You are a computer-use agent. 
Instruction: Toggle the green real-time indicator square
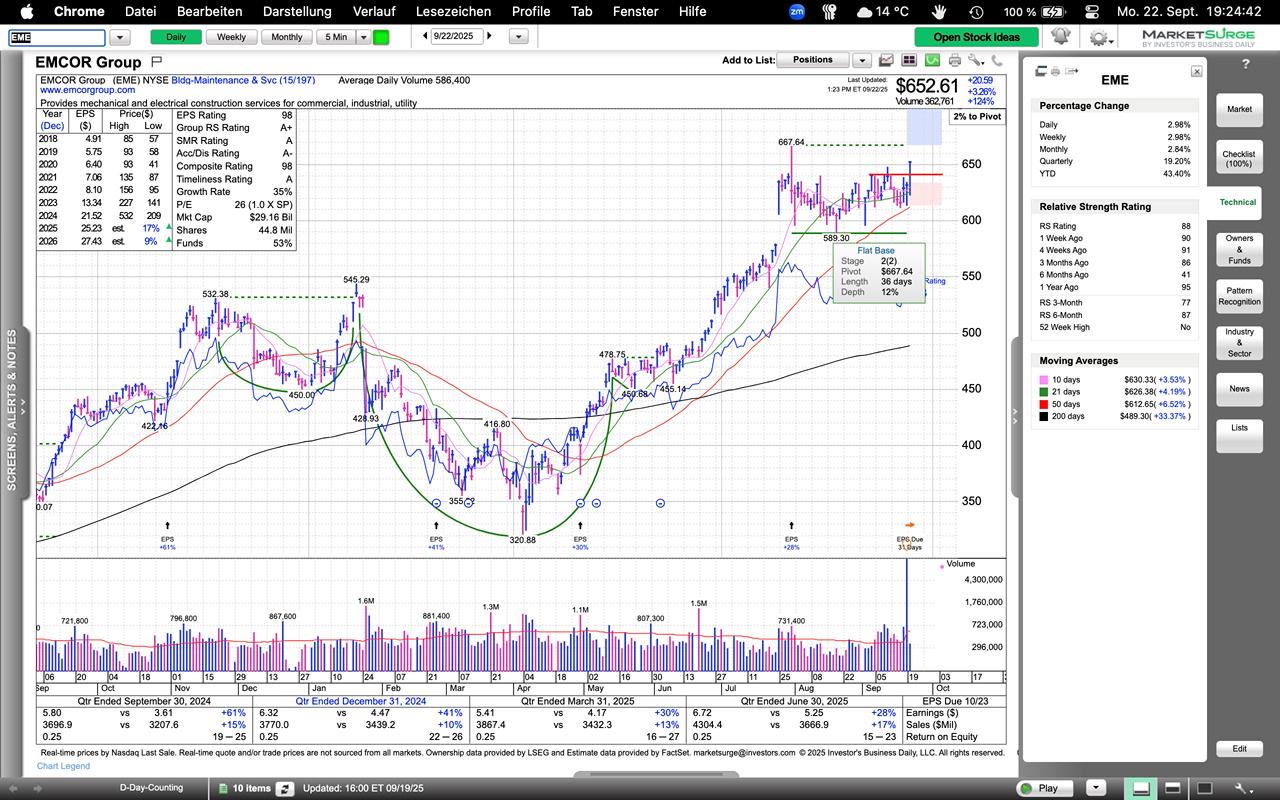click(x=381, y=37)
